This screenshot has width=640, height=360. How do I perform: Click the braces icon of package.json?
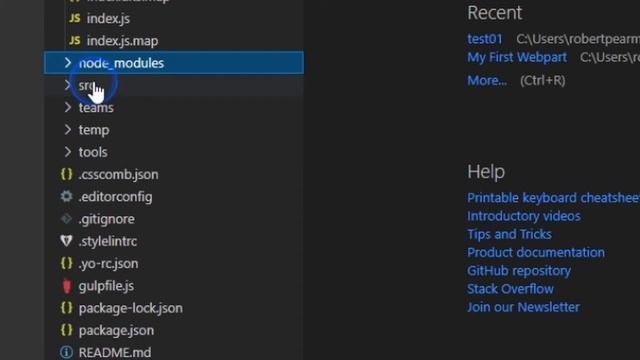tap(67, 330)
